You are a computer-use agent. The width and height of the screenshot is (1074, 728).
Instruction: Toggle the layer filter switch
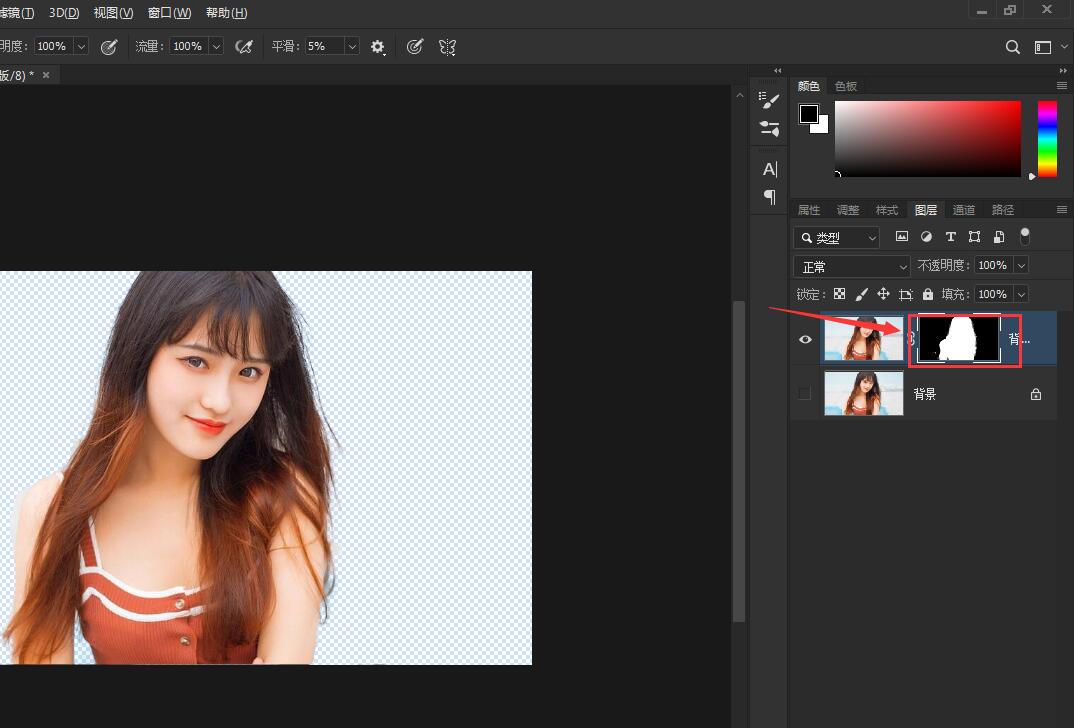tap(1024, 237)
